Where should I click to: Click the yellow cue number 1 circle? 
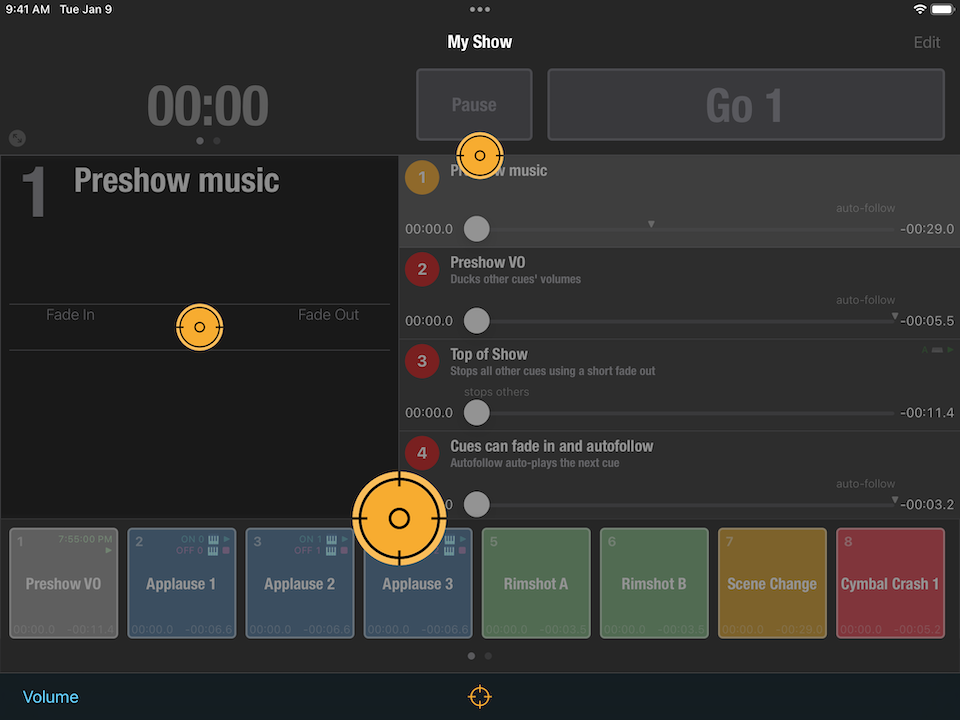422,178
